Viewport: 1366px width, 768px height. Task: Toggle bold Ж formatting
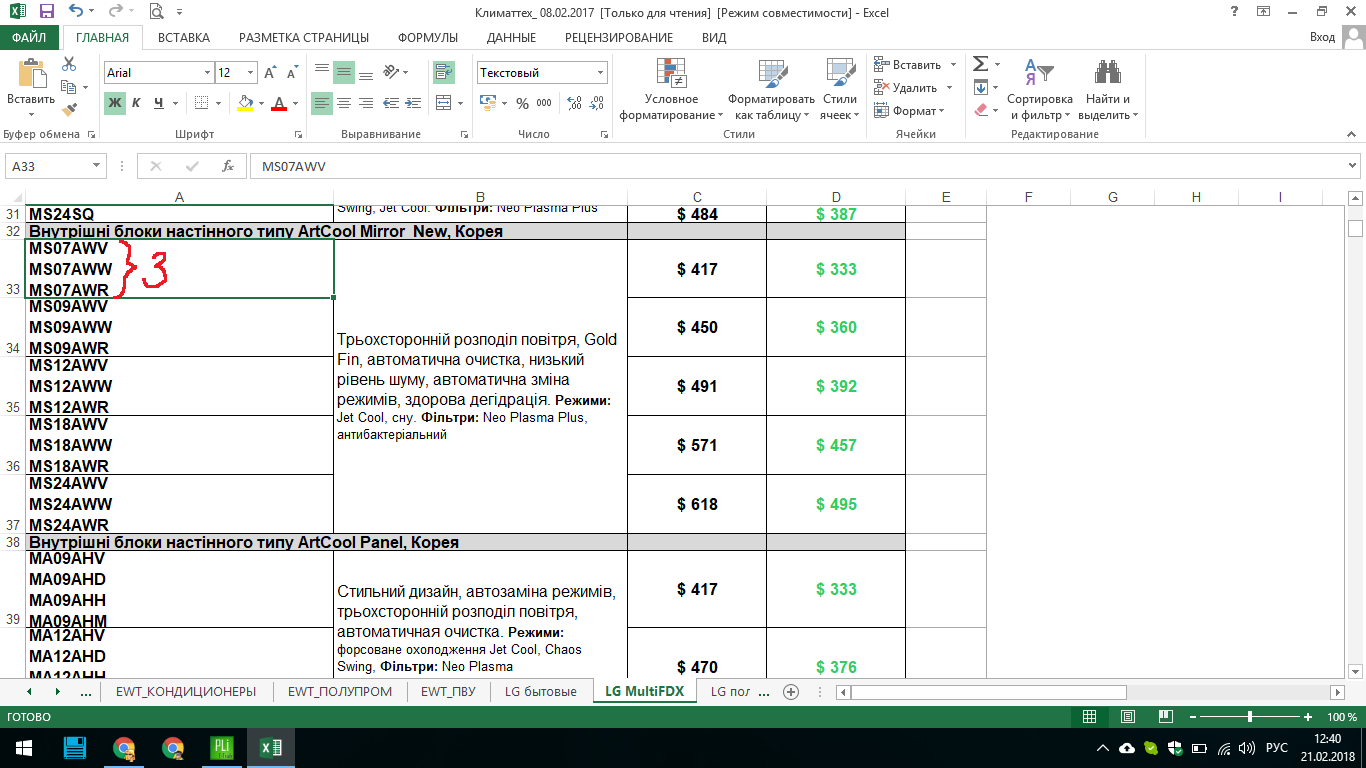pyautogui.click(x=115, y=103)
